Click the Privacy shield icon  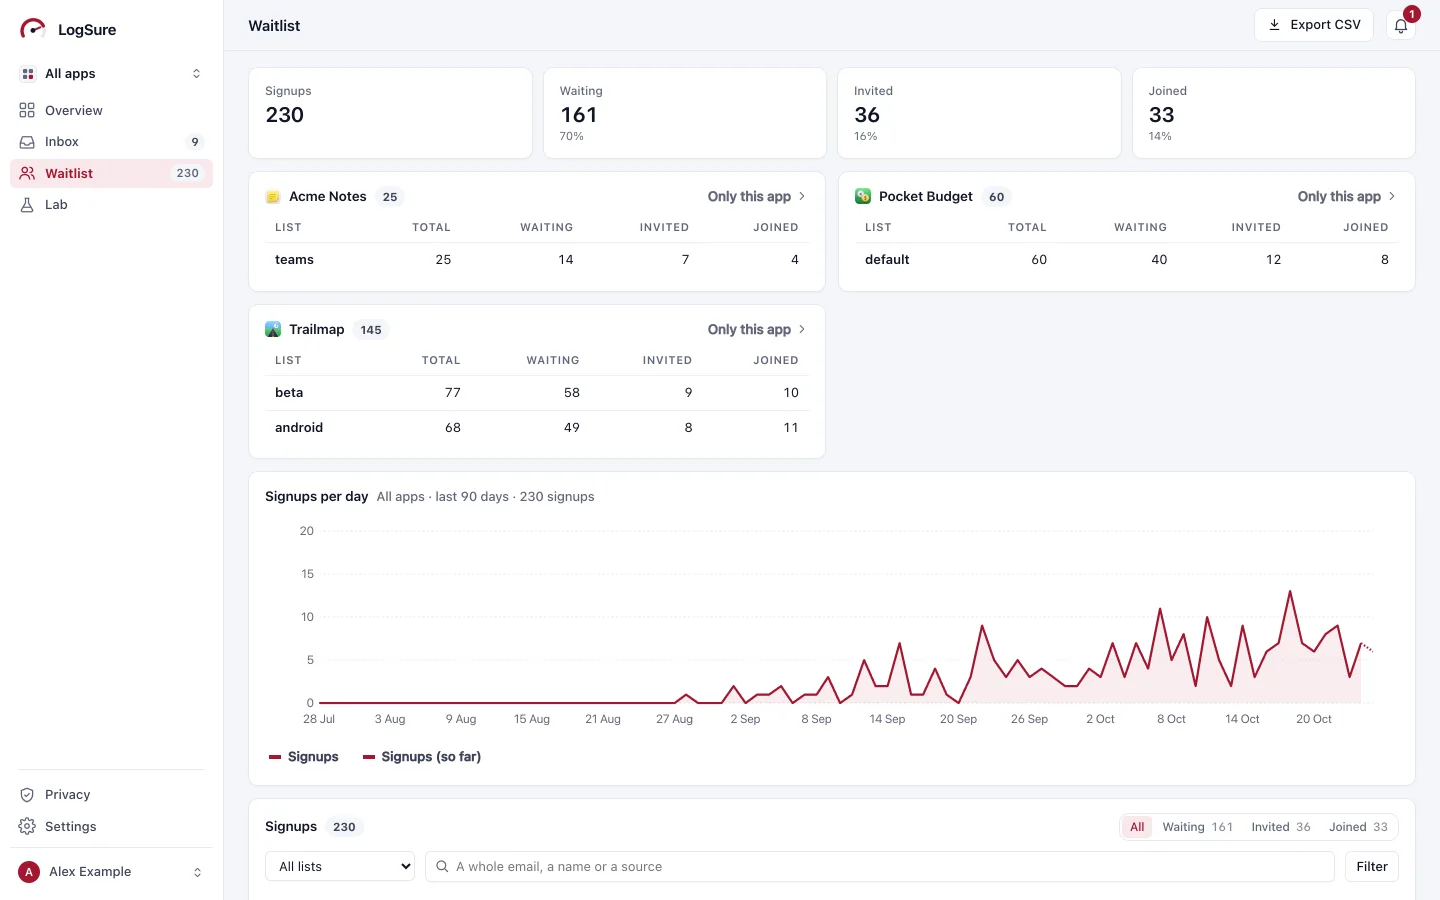tap(27, 795)
